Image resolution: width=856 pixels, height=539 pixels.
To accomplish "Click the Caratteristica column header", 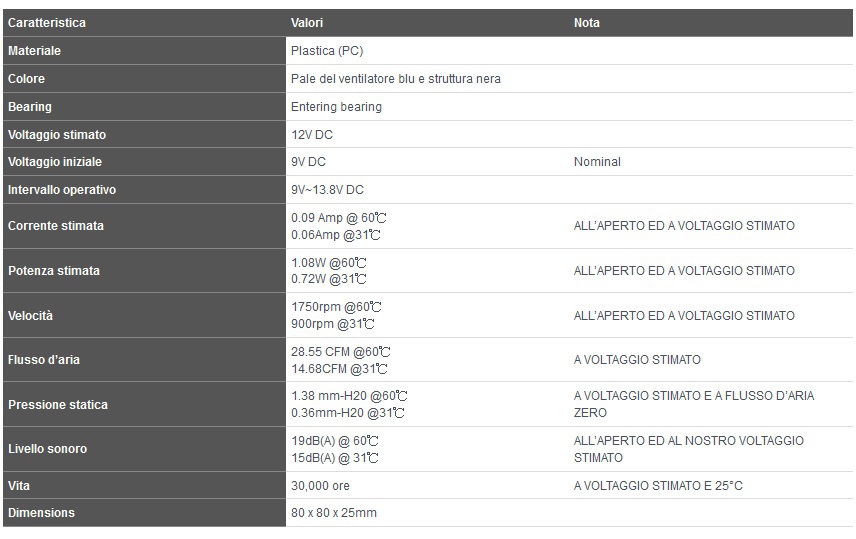I will 47,23.
